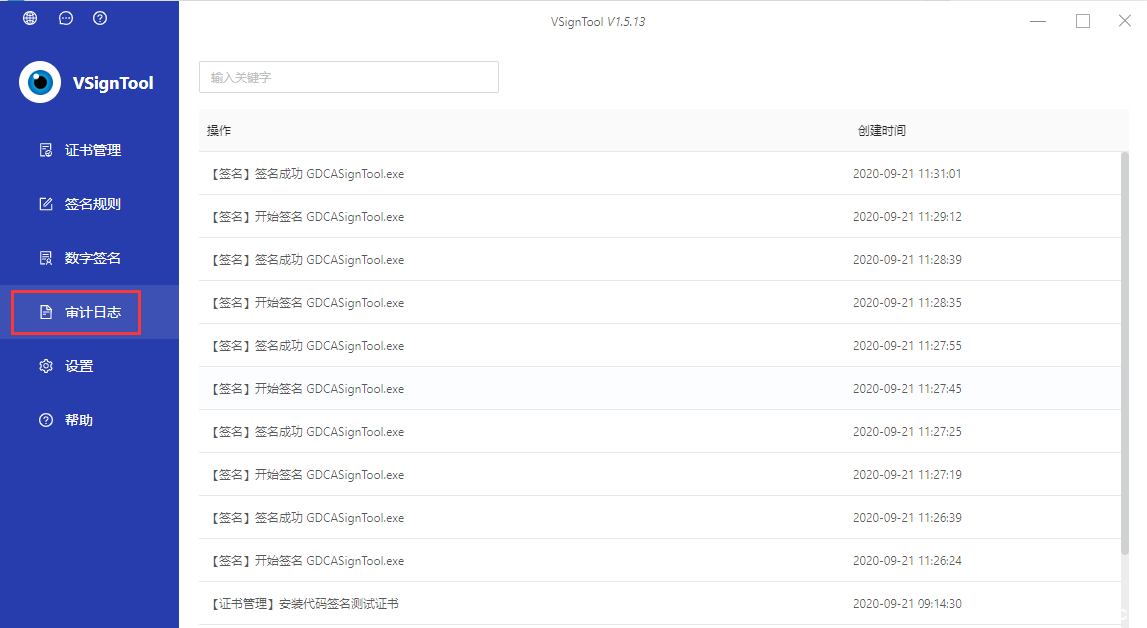Select the 开始签名 log row at 11:29:12

(660, 216)
